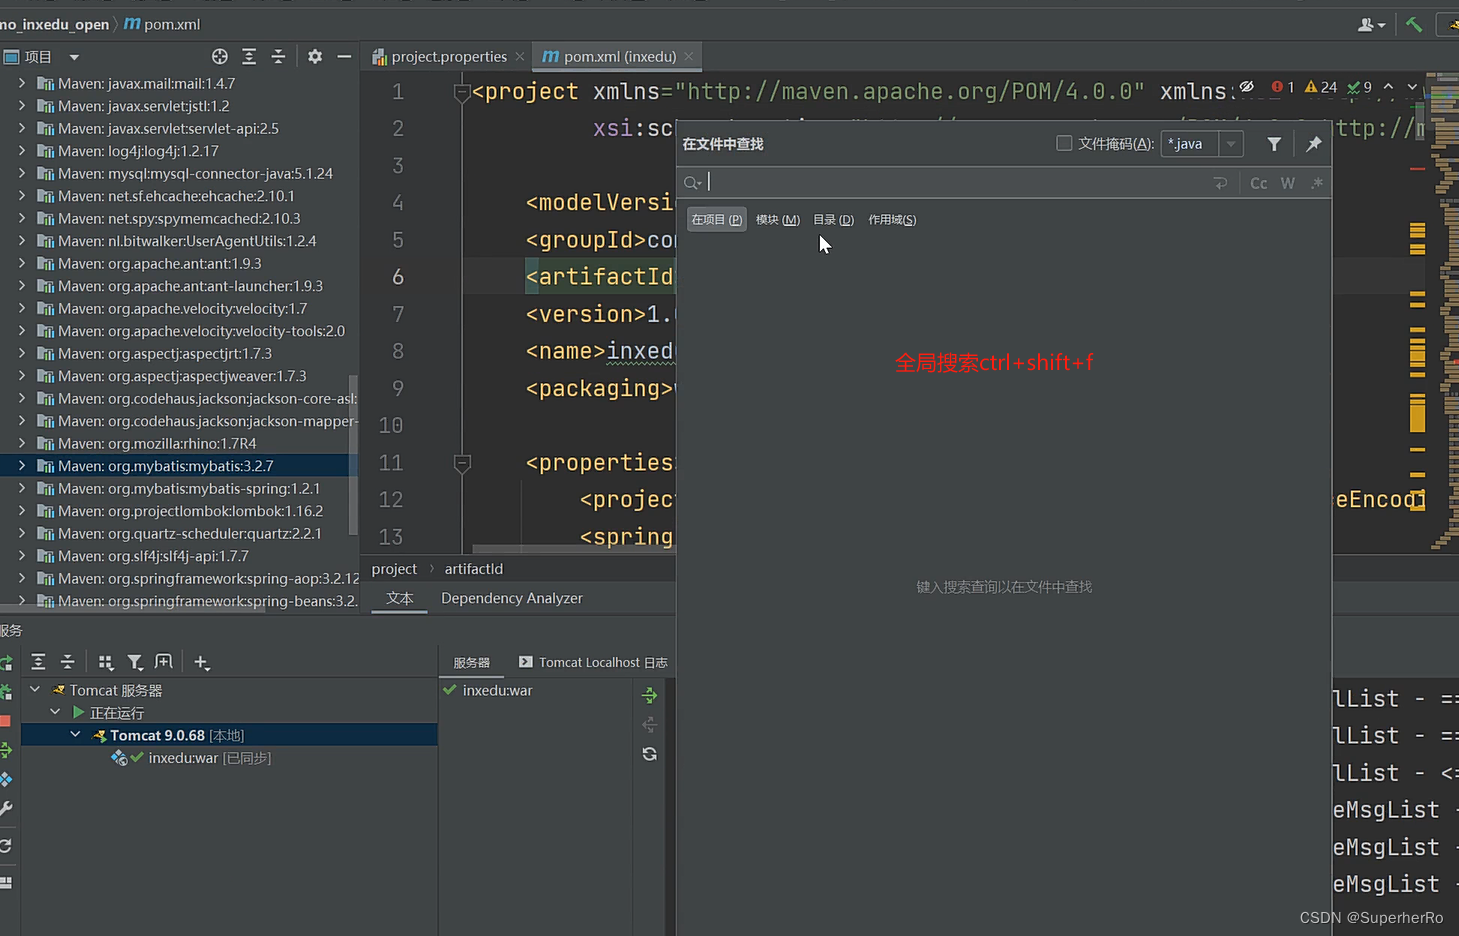
Task: Go to next highlighted problem arrow
Action: click(x=1412, y=87)
